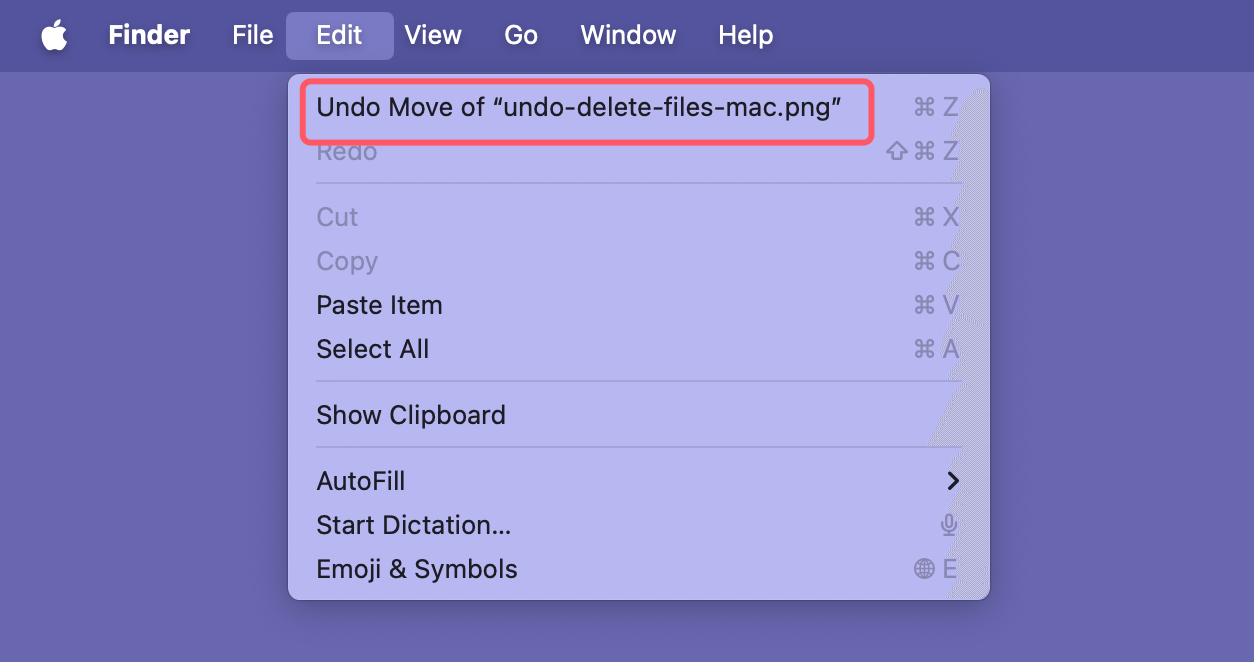Open the Go menu

coord(521,35)
